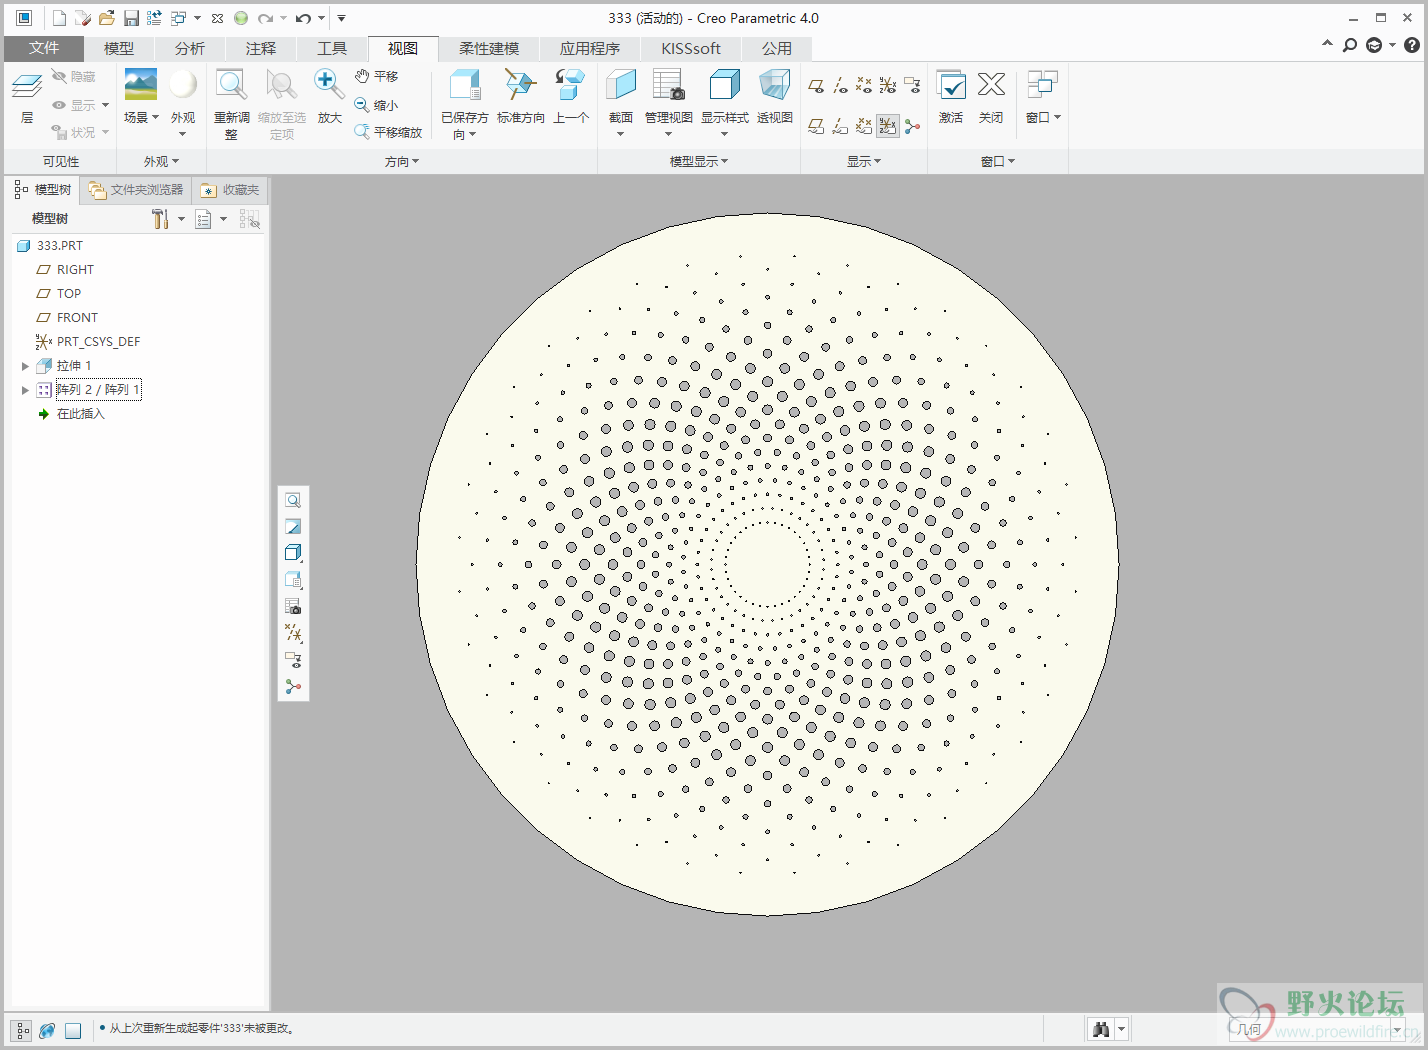Toggle Perspective View (透视图)
Image resolution: width=1428 pixels, height=1050 pixels.
pos(775,97)
